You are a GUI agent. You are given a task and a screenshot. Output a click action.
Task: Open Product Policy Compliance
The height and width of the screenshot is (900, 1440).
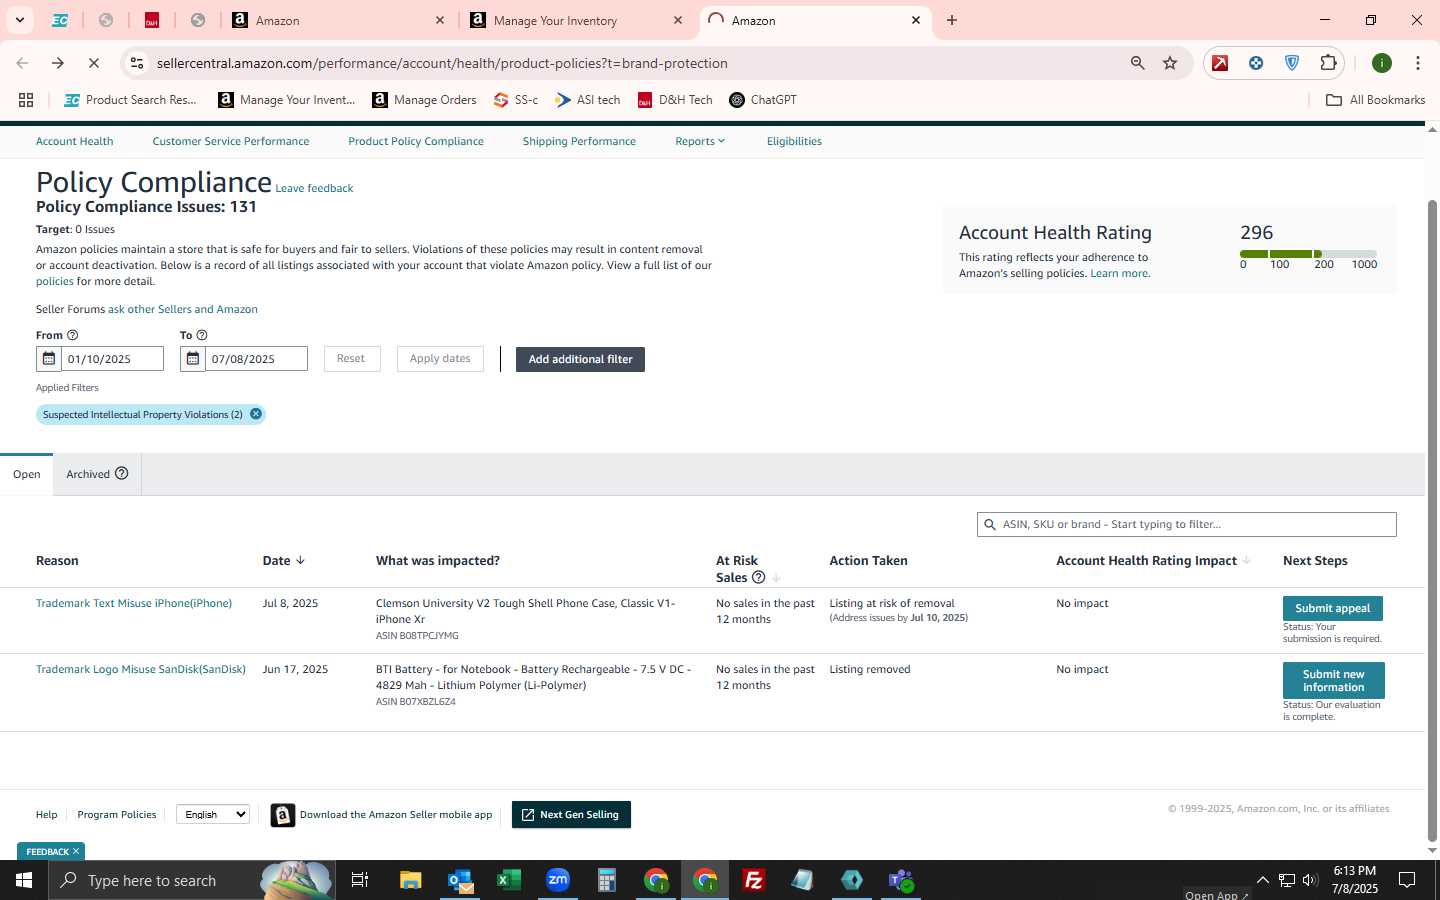[x=416, y=141]
